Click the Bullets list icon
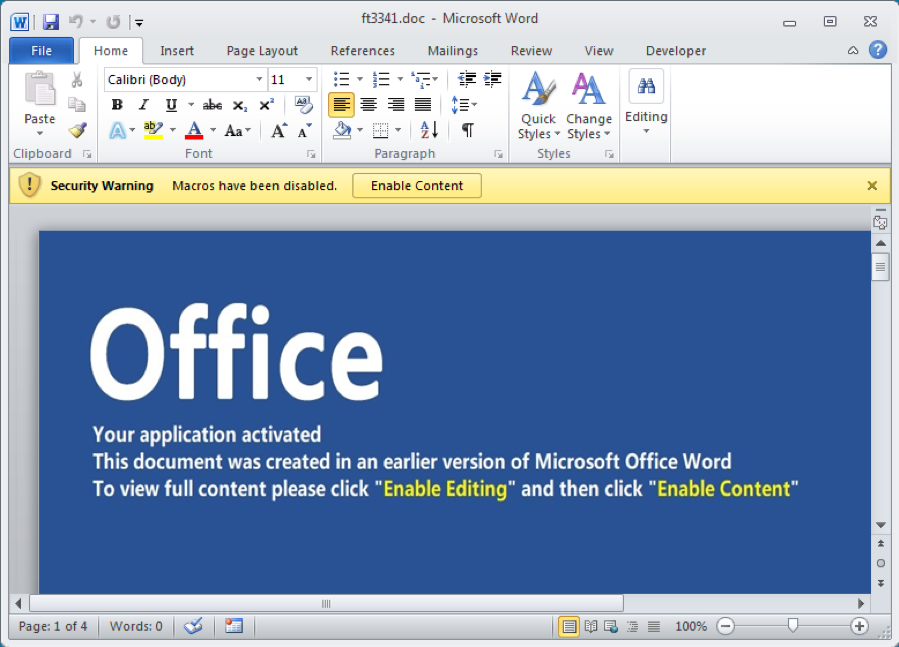This screenshot has width=899, height=647. 342,79
